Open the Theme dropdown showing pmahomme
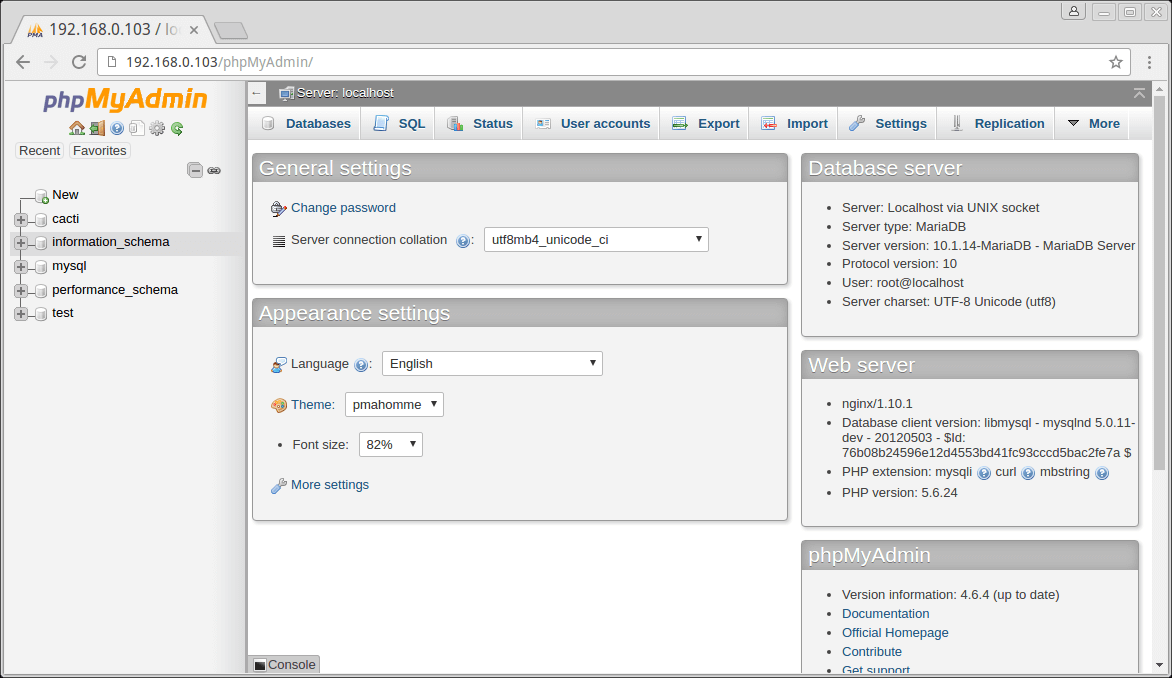1172x678 pixels. point(394,405)
